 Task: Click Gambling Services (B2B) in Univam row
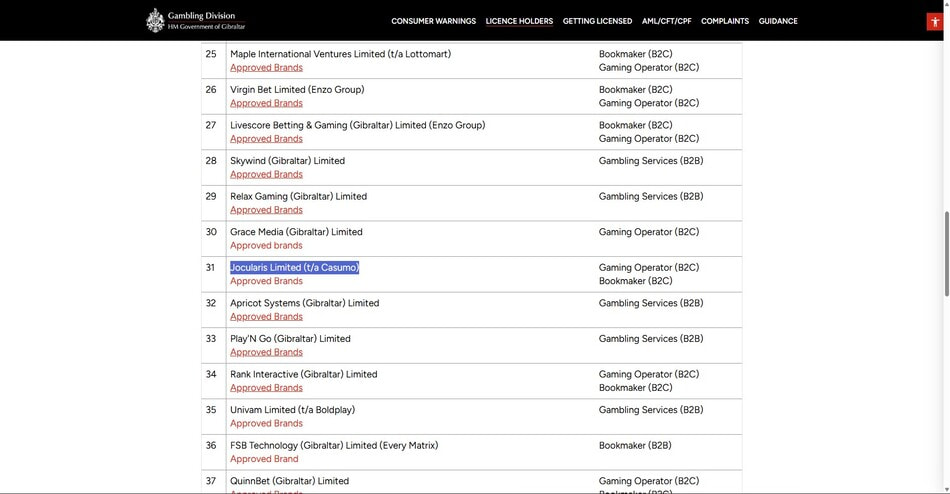(x=651, y=410)
